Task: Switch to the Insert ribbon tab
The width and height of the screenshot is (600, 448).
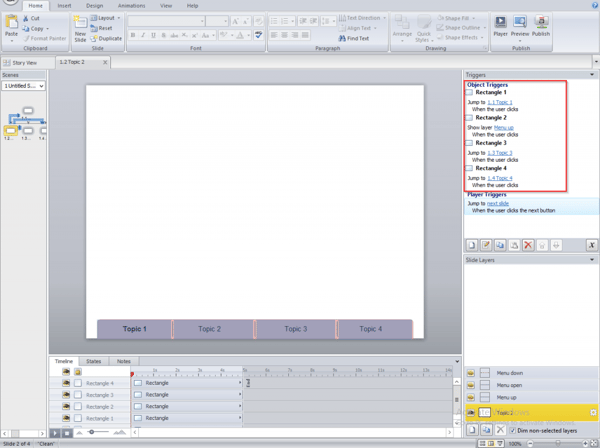Action: point(64,6)
